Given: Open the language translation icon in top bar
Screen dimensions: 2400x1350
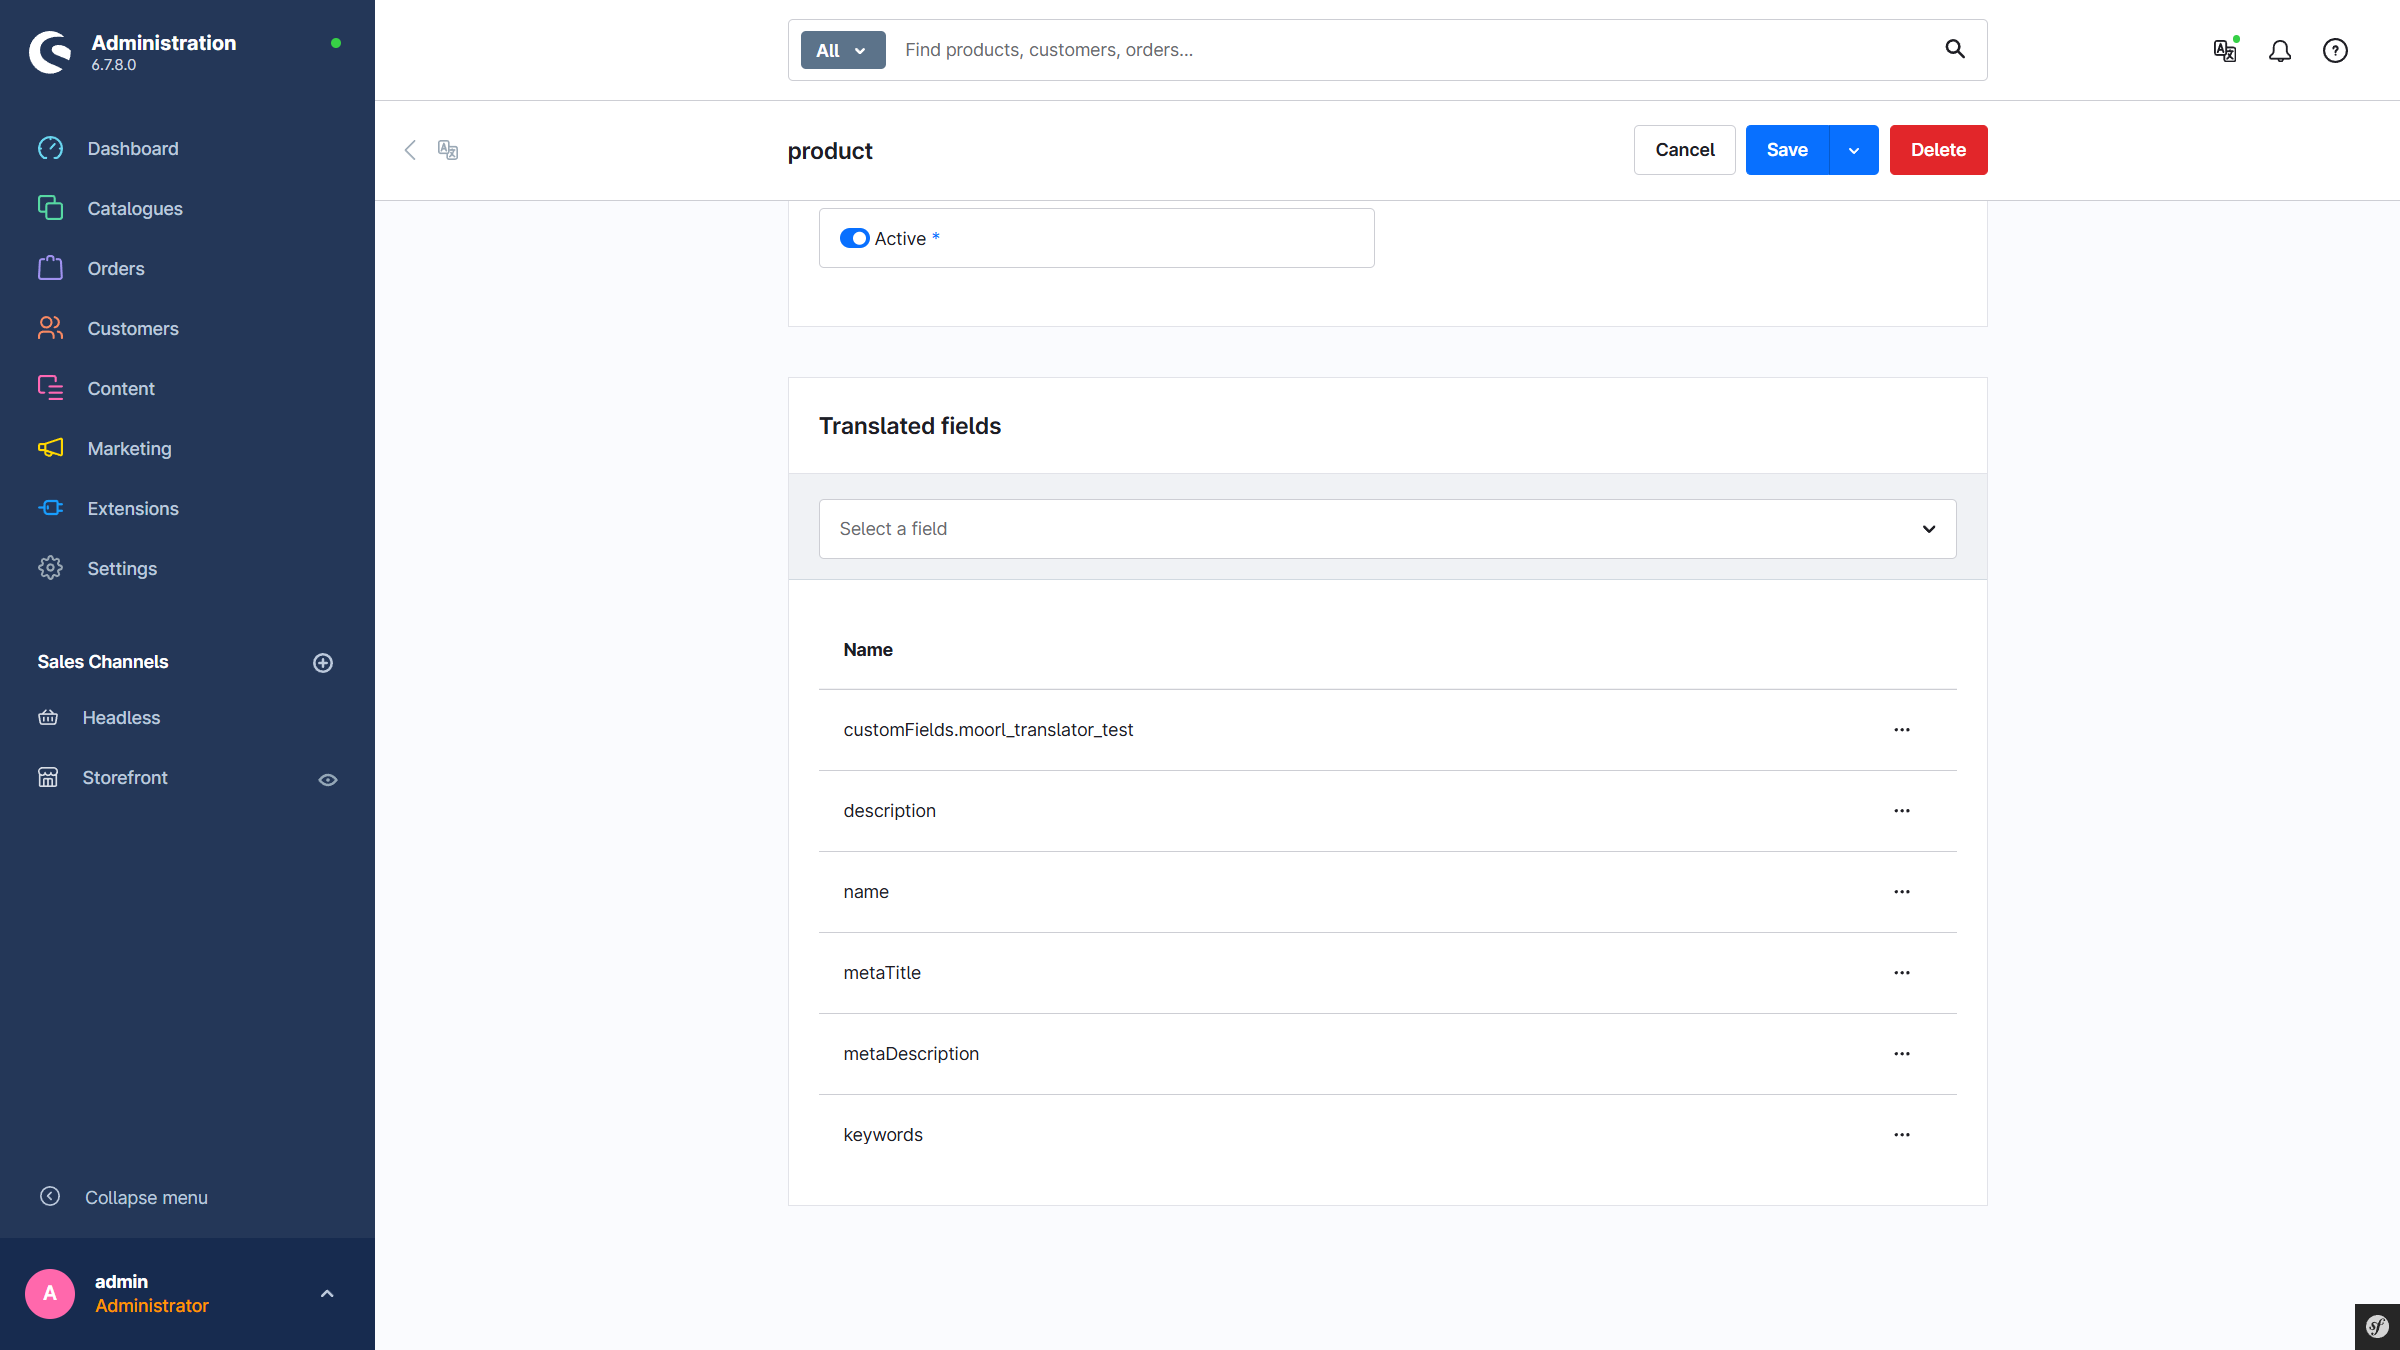Looking at the screenshot, I should tap(2224, 50).
